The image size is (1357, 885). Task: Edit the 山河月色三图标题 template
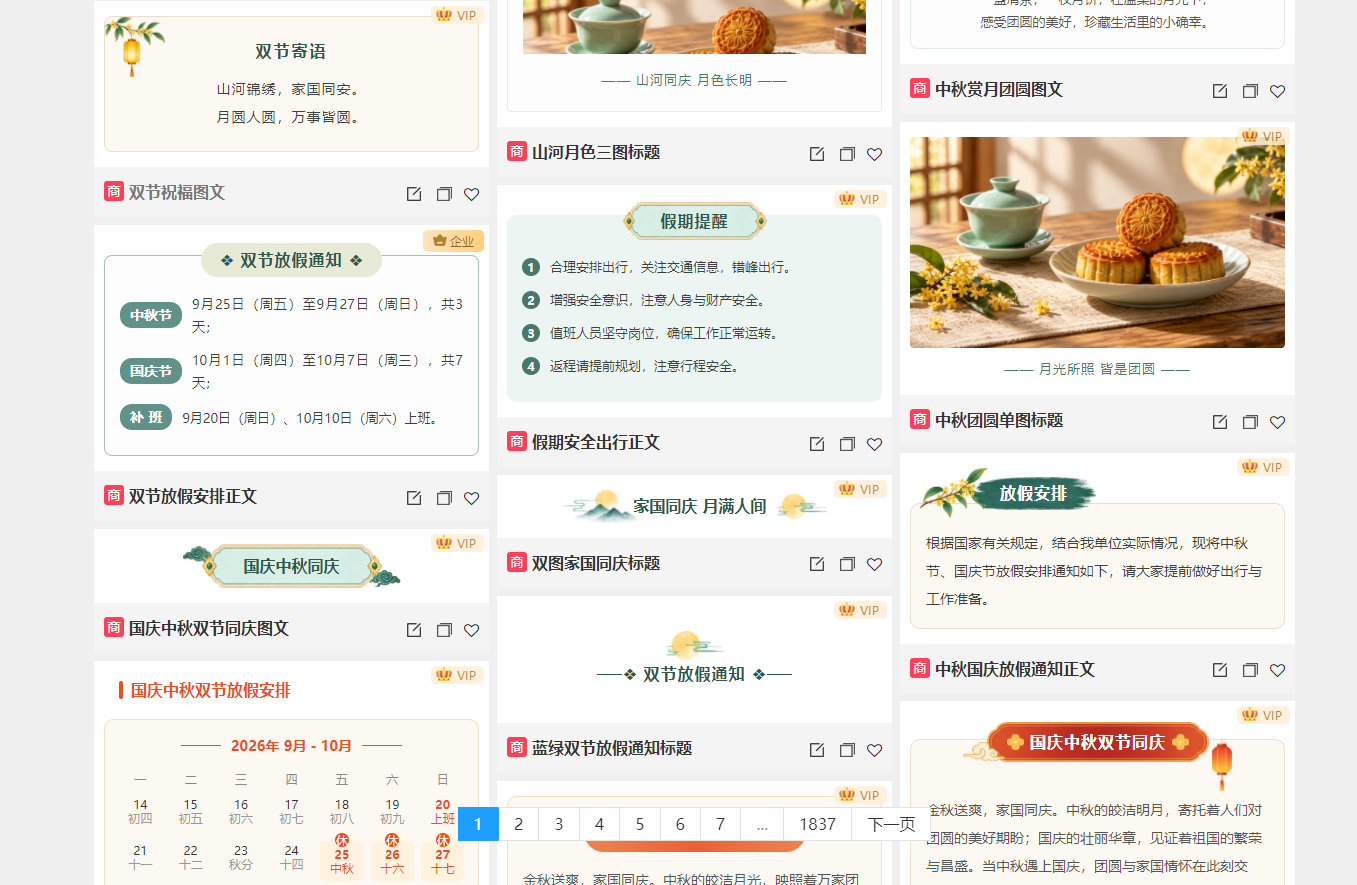click(x=817, y=154)
